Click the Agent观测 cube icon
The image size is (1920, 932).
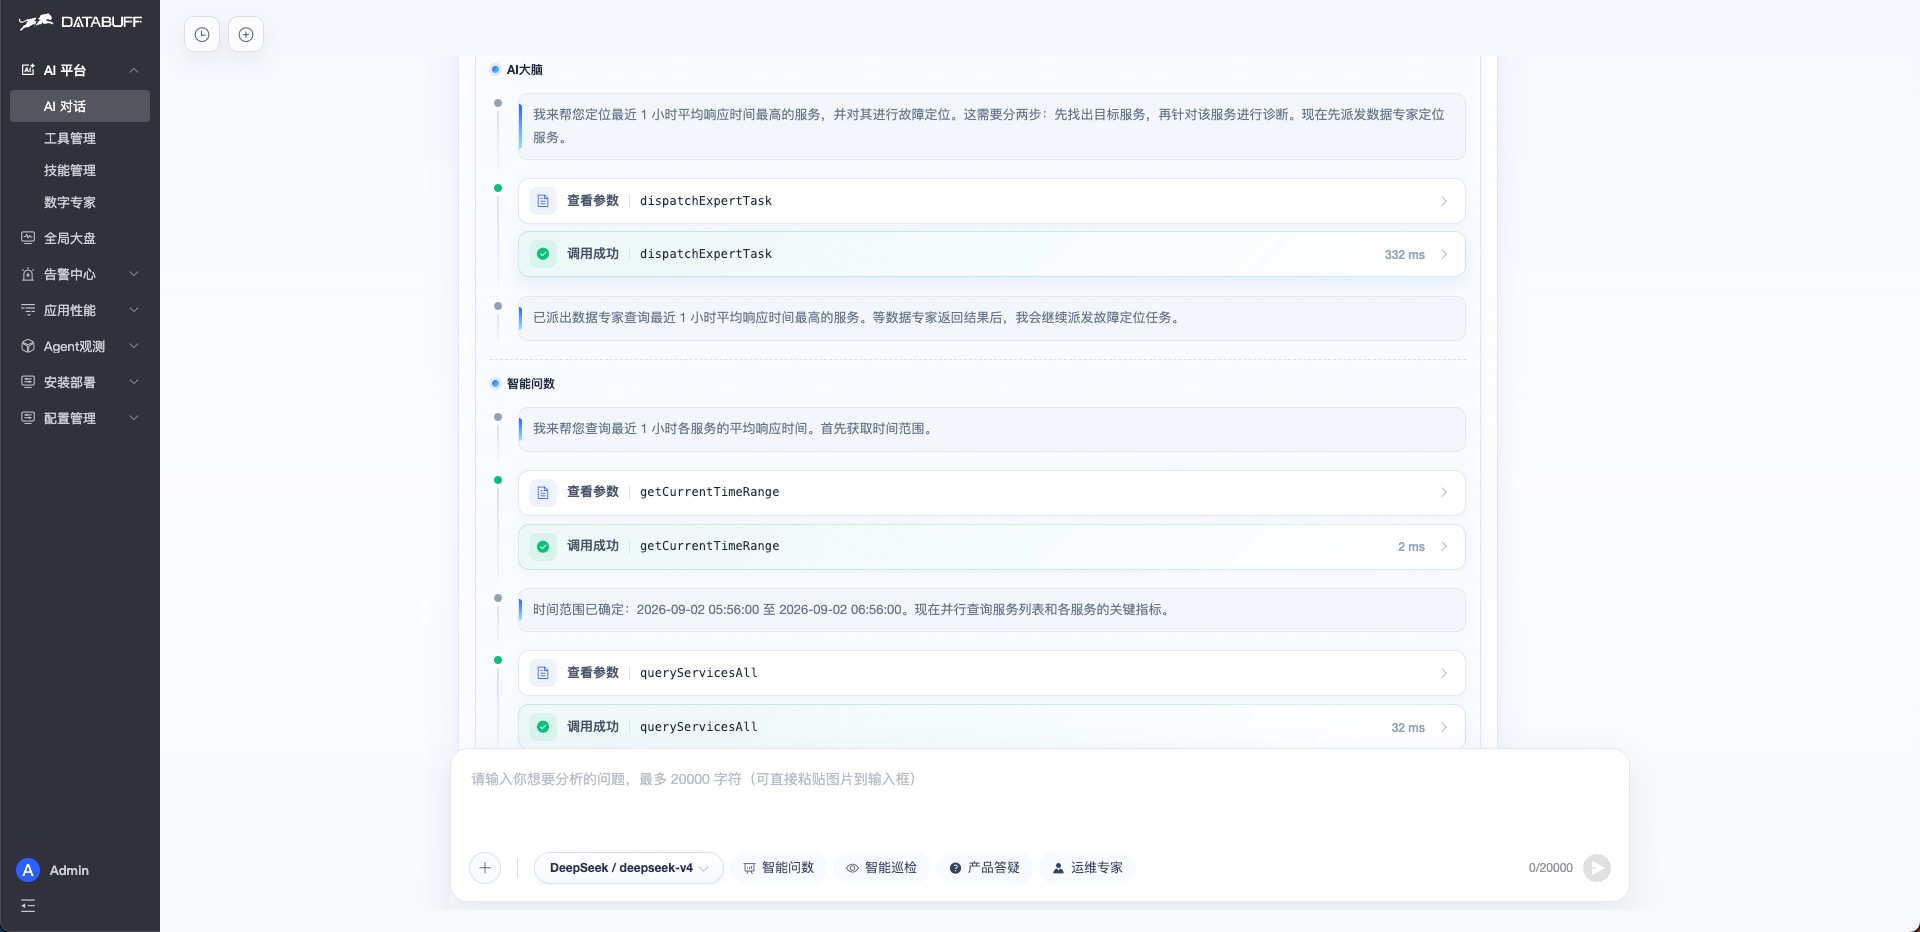click(x=28, y=346)
